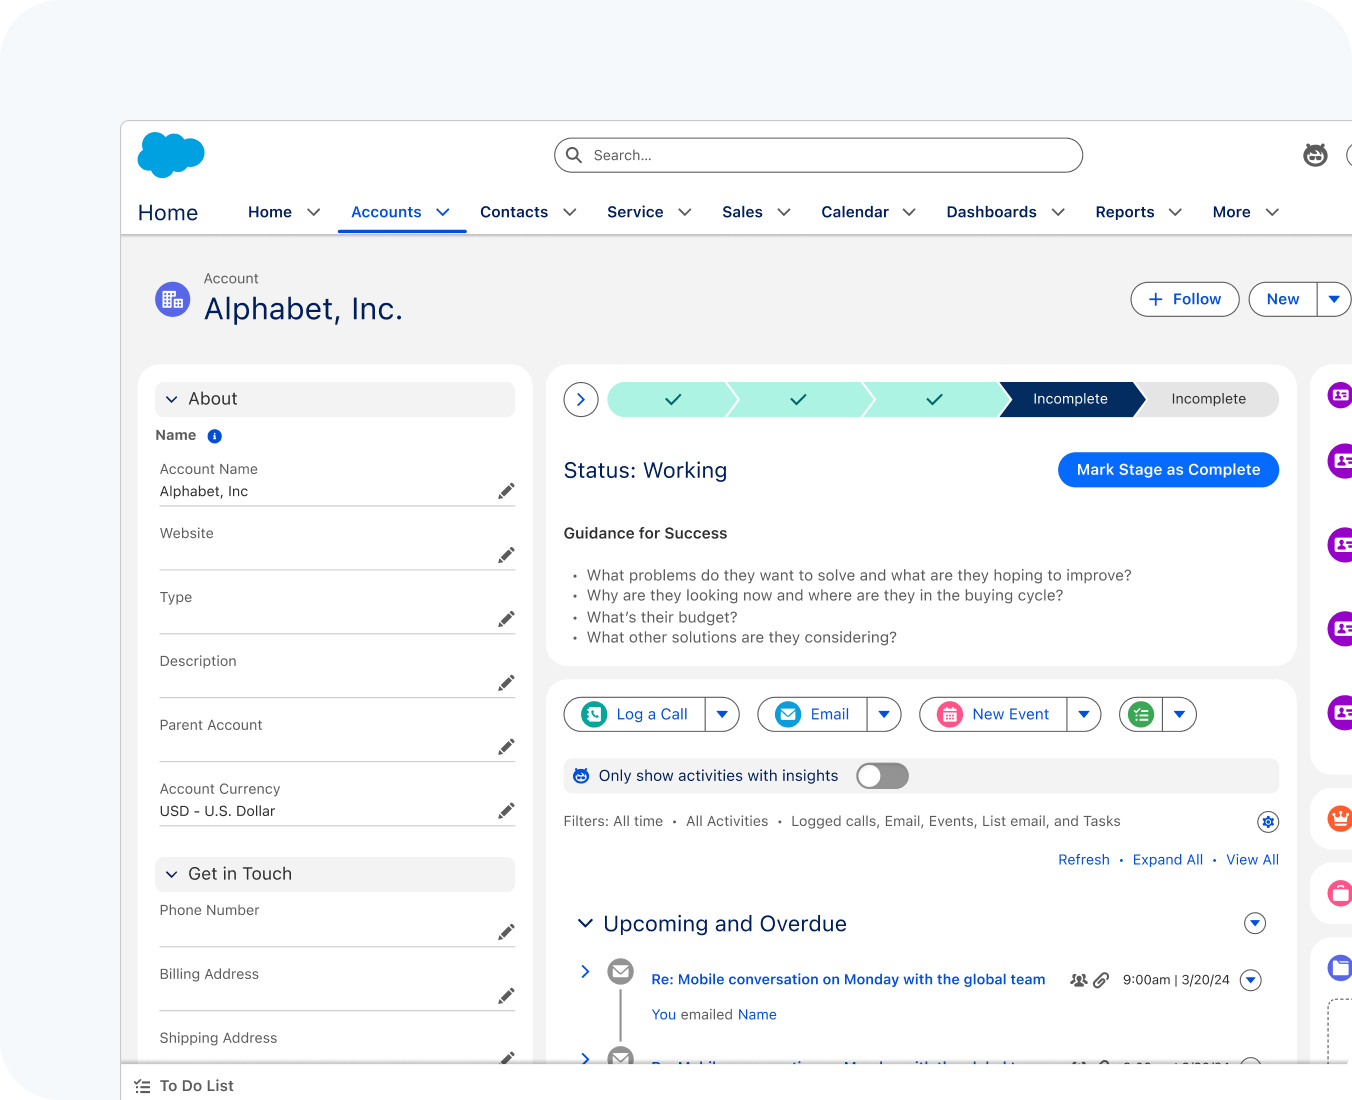Edit the Account Currency field pencil

(506, 810)
